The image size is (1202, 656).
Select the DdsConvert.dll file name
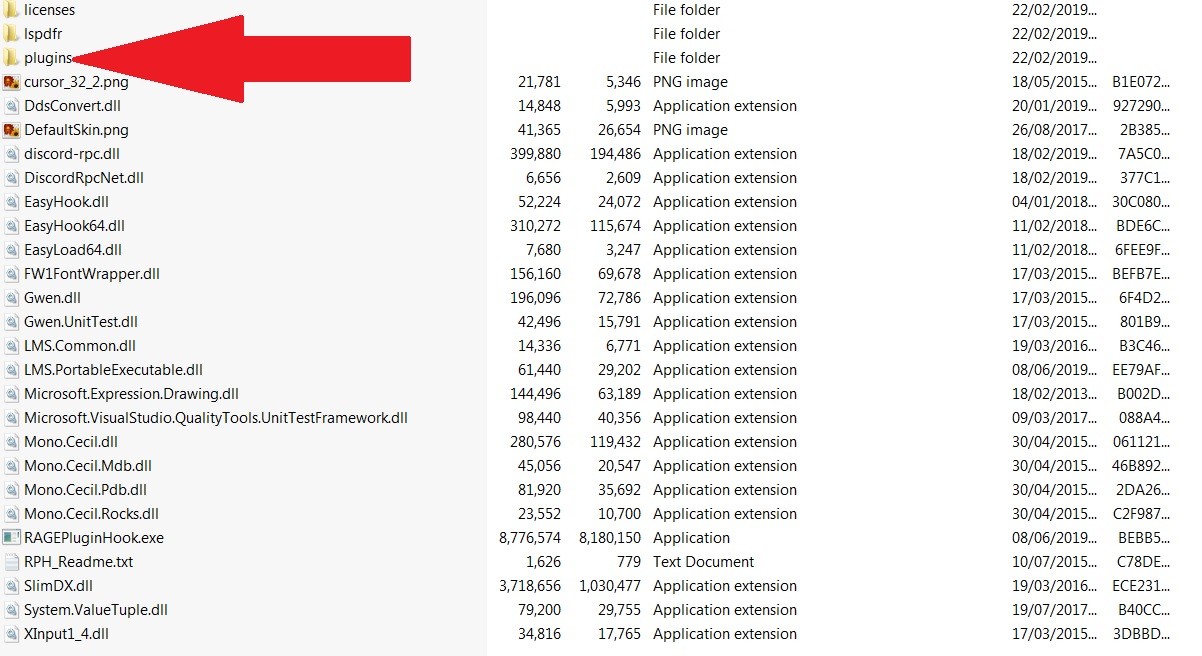(72, 106)
